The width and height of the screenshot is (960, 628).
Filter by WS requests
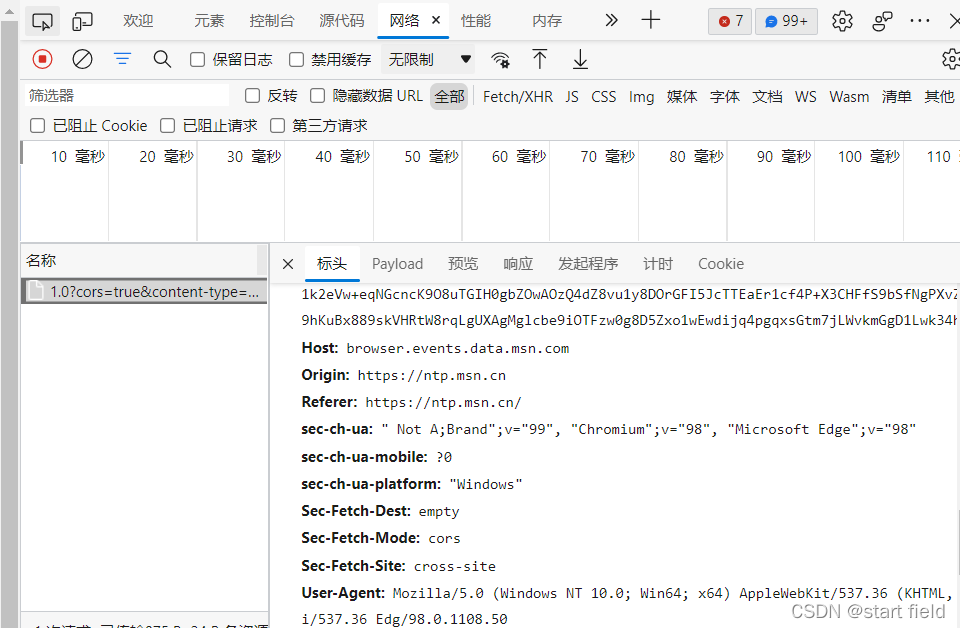point(805,97)
